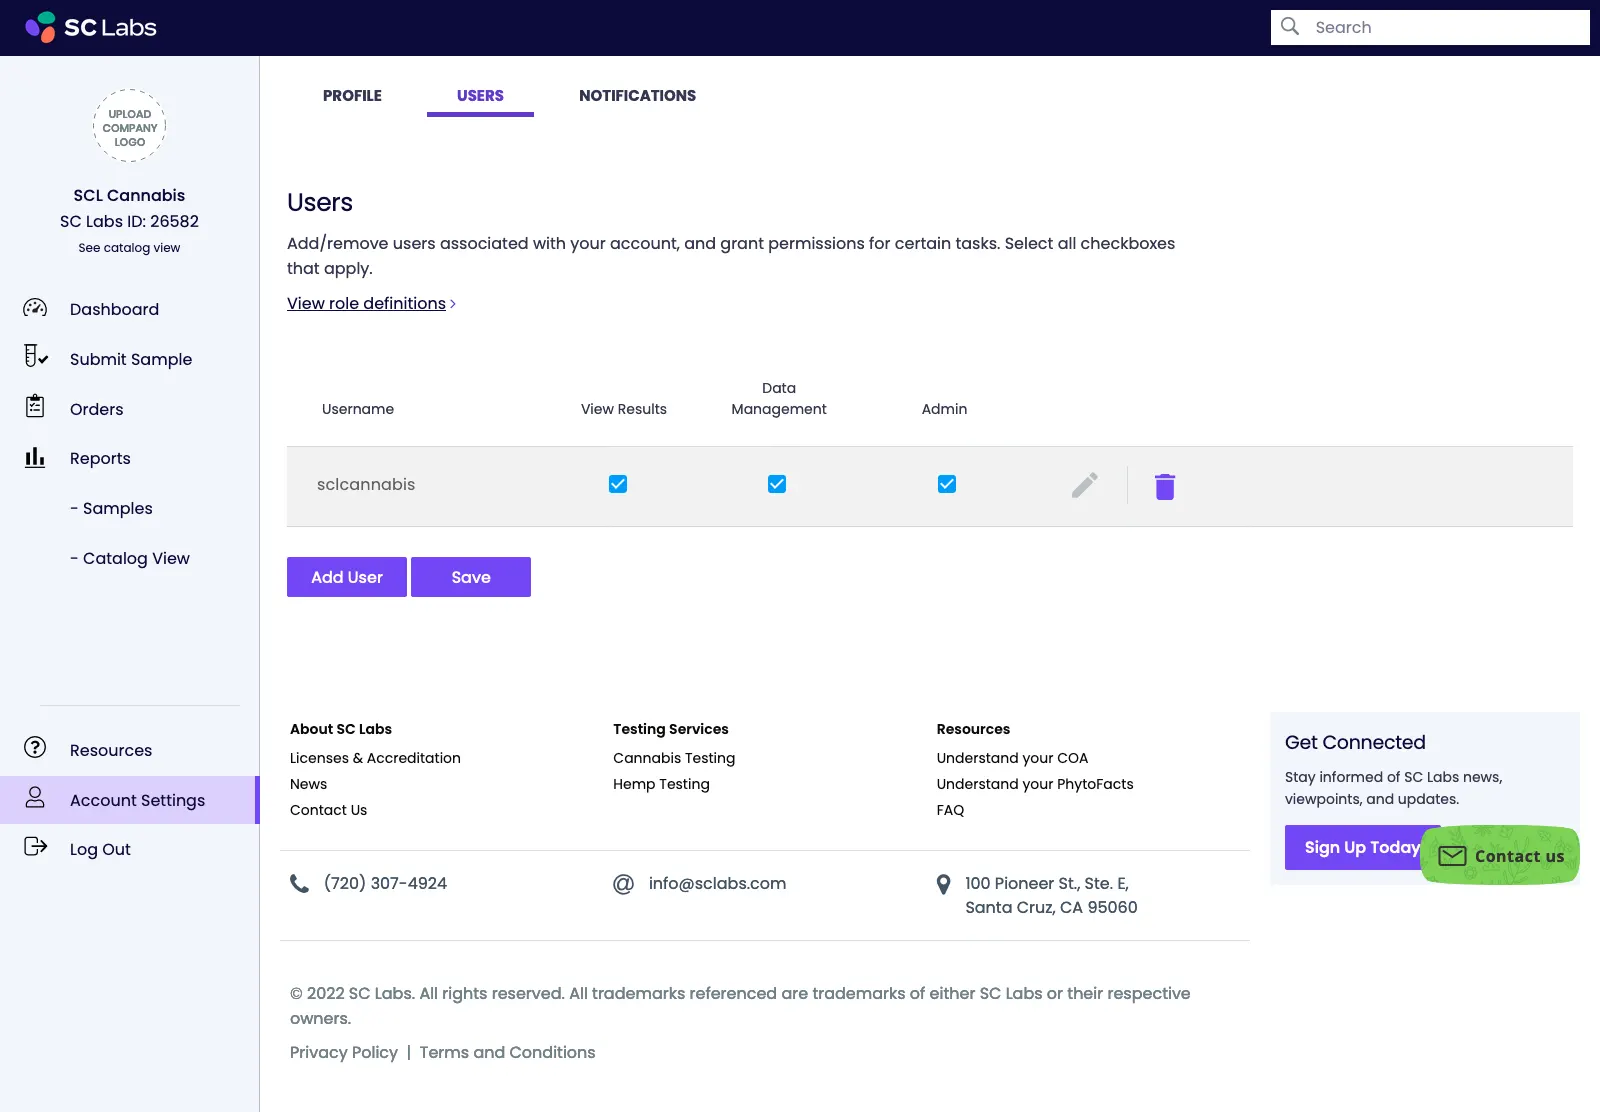Open View role definitions link
The width and height of the screenshot is (1600, 1112).
(366, 303)
